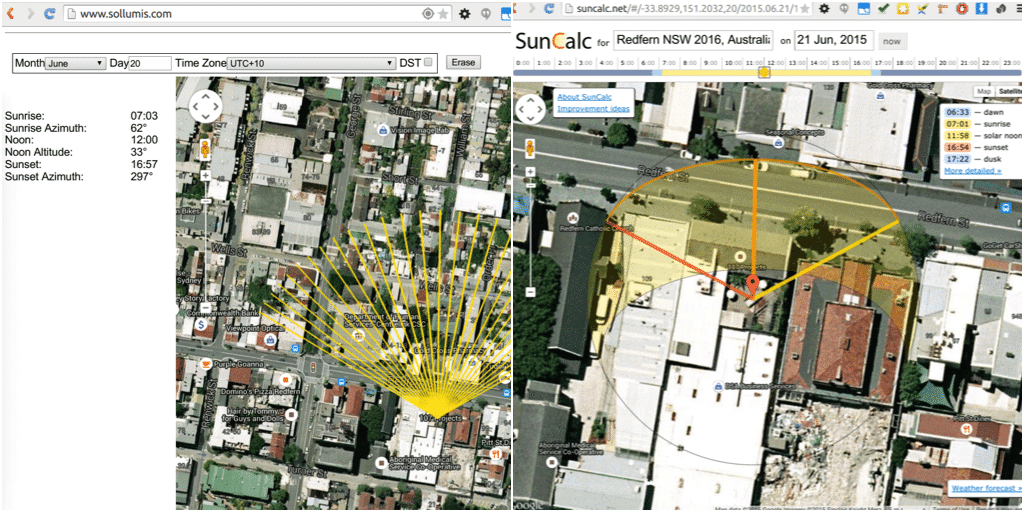Click forward arrow in sollumis browser window
The image size is (1024, 512).
(x=30, y=13)
